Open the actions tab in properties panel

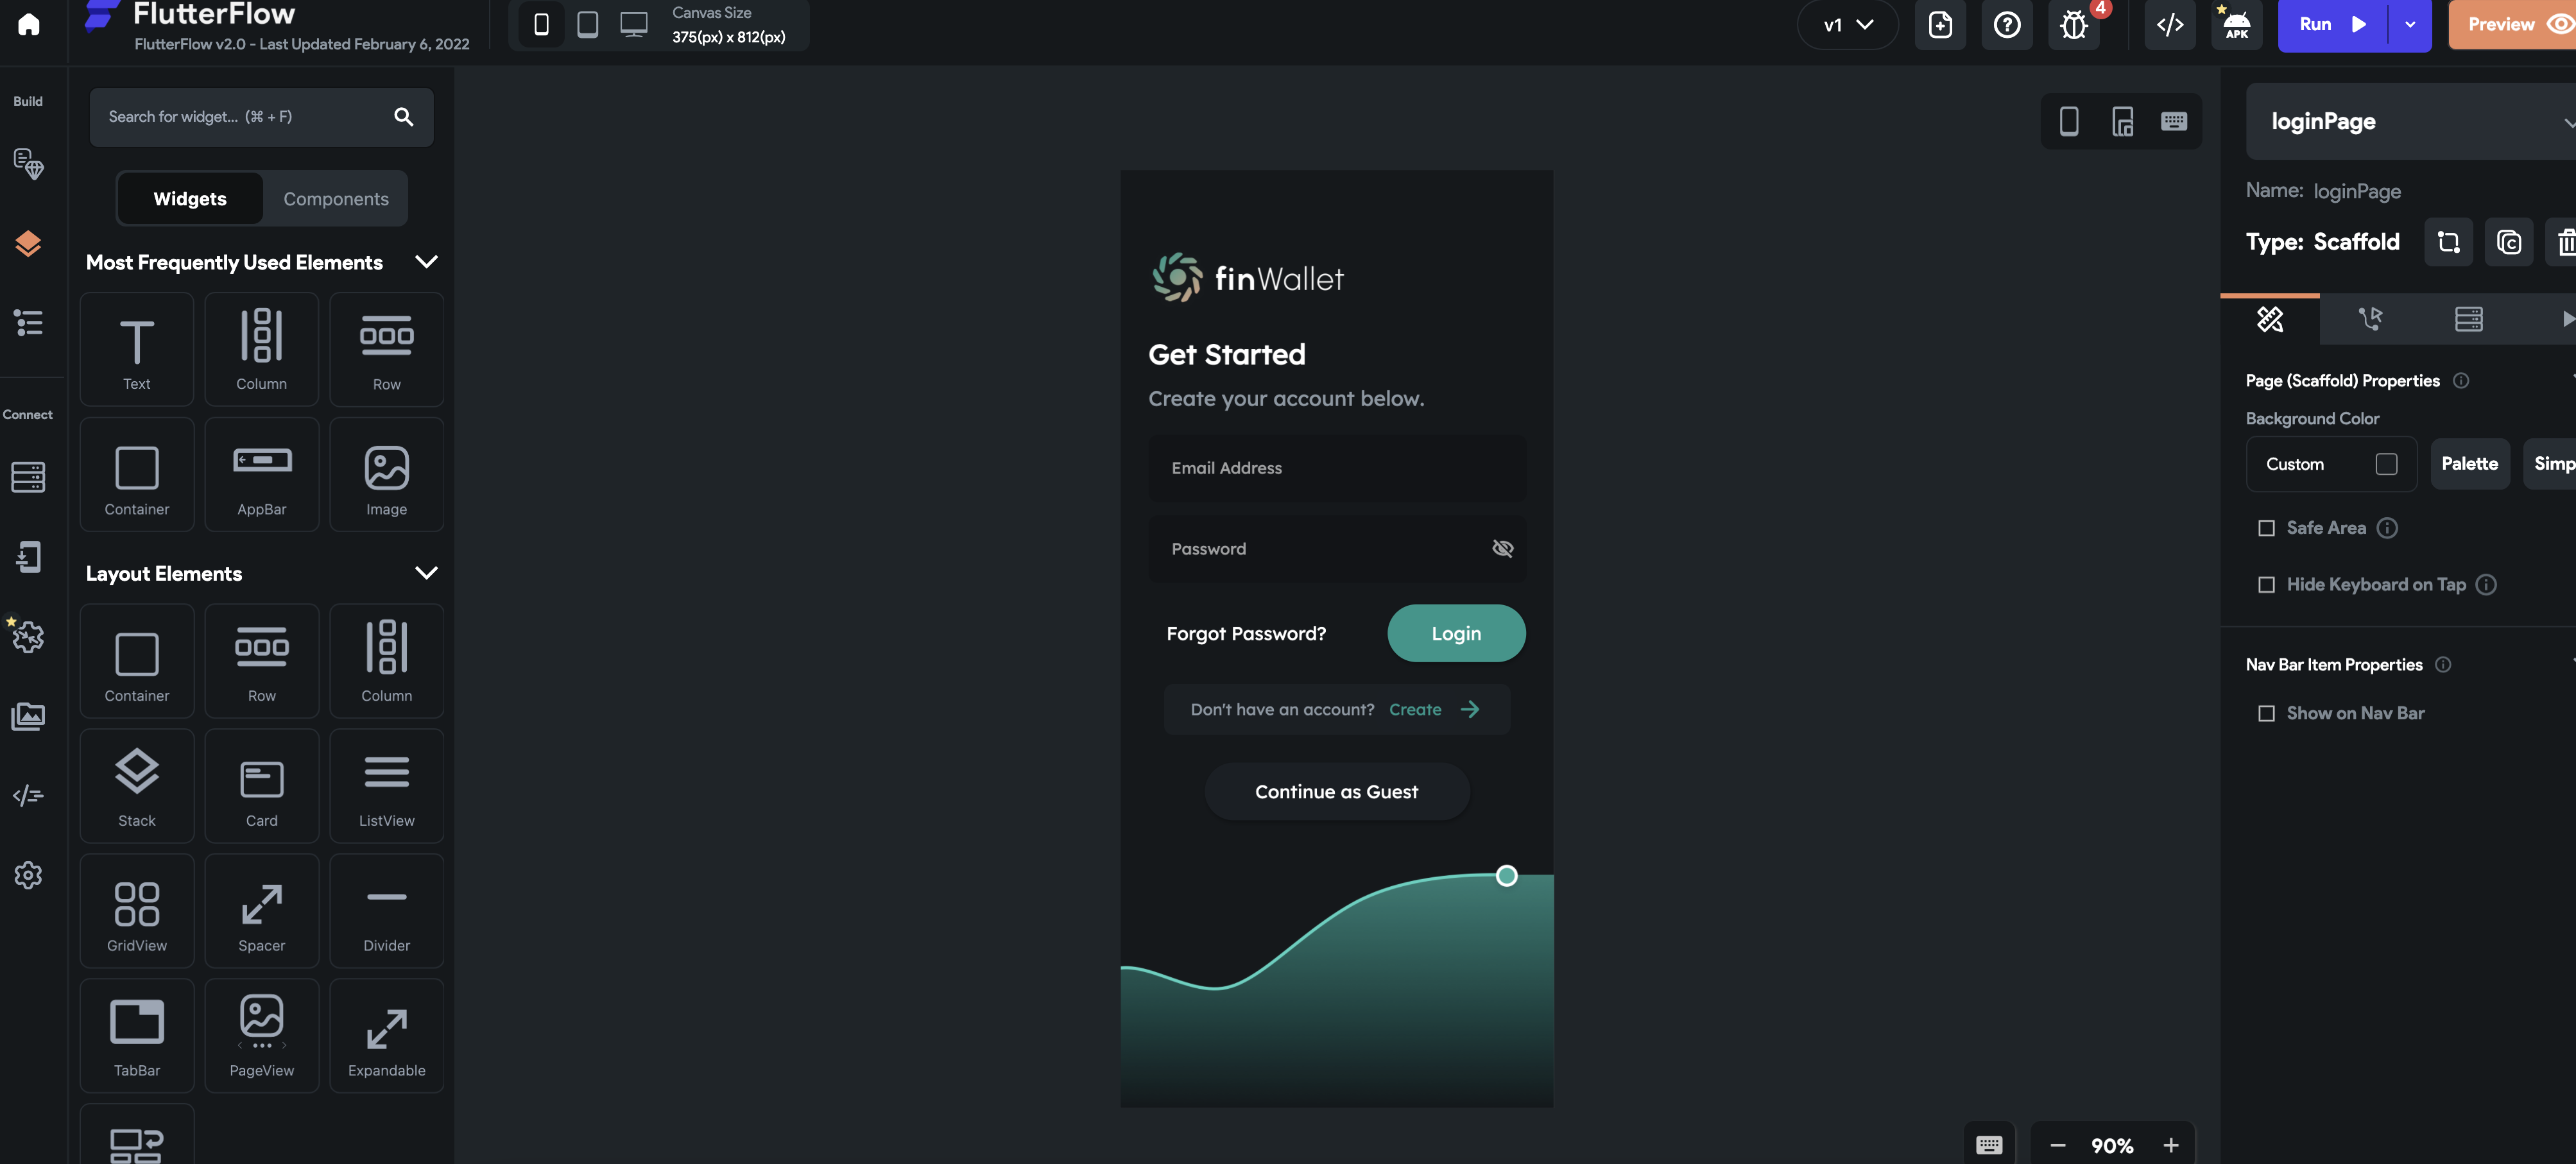[x=2369, y=319]
